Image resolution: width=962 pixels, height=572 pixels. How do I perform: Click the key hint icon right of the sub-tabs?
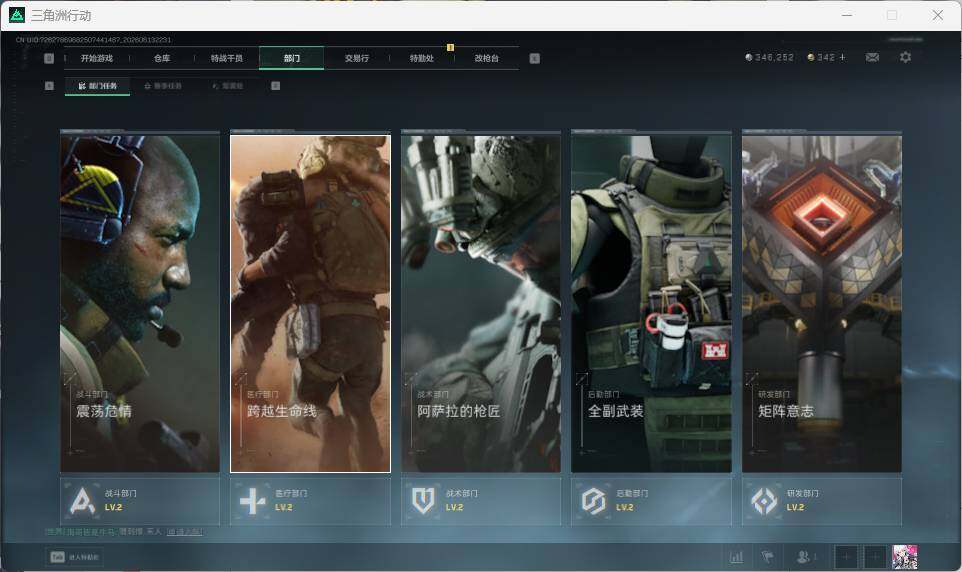[275, 86]
